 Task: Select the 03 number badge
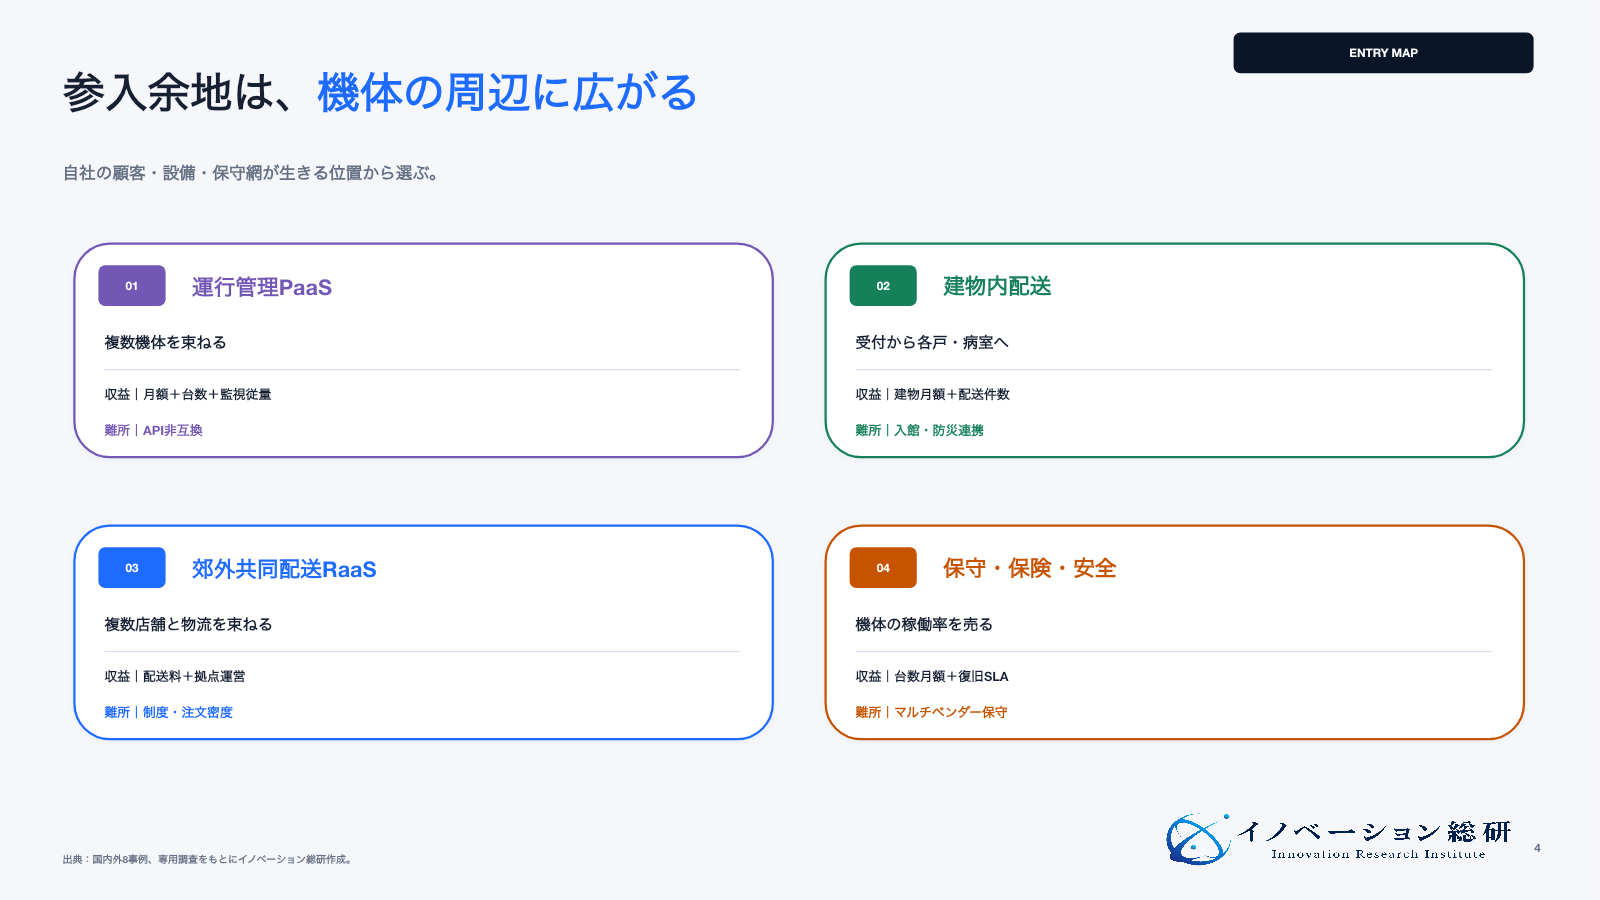click(132, 568)
